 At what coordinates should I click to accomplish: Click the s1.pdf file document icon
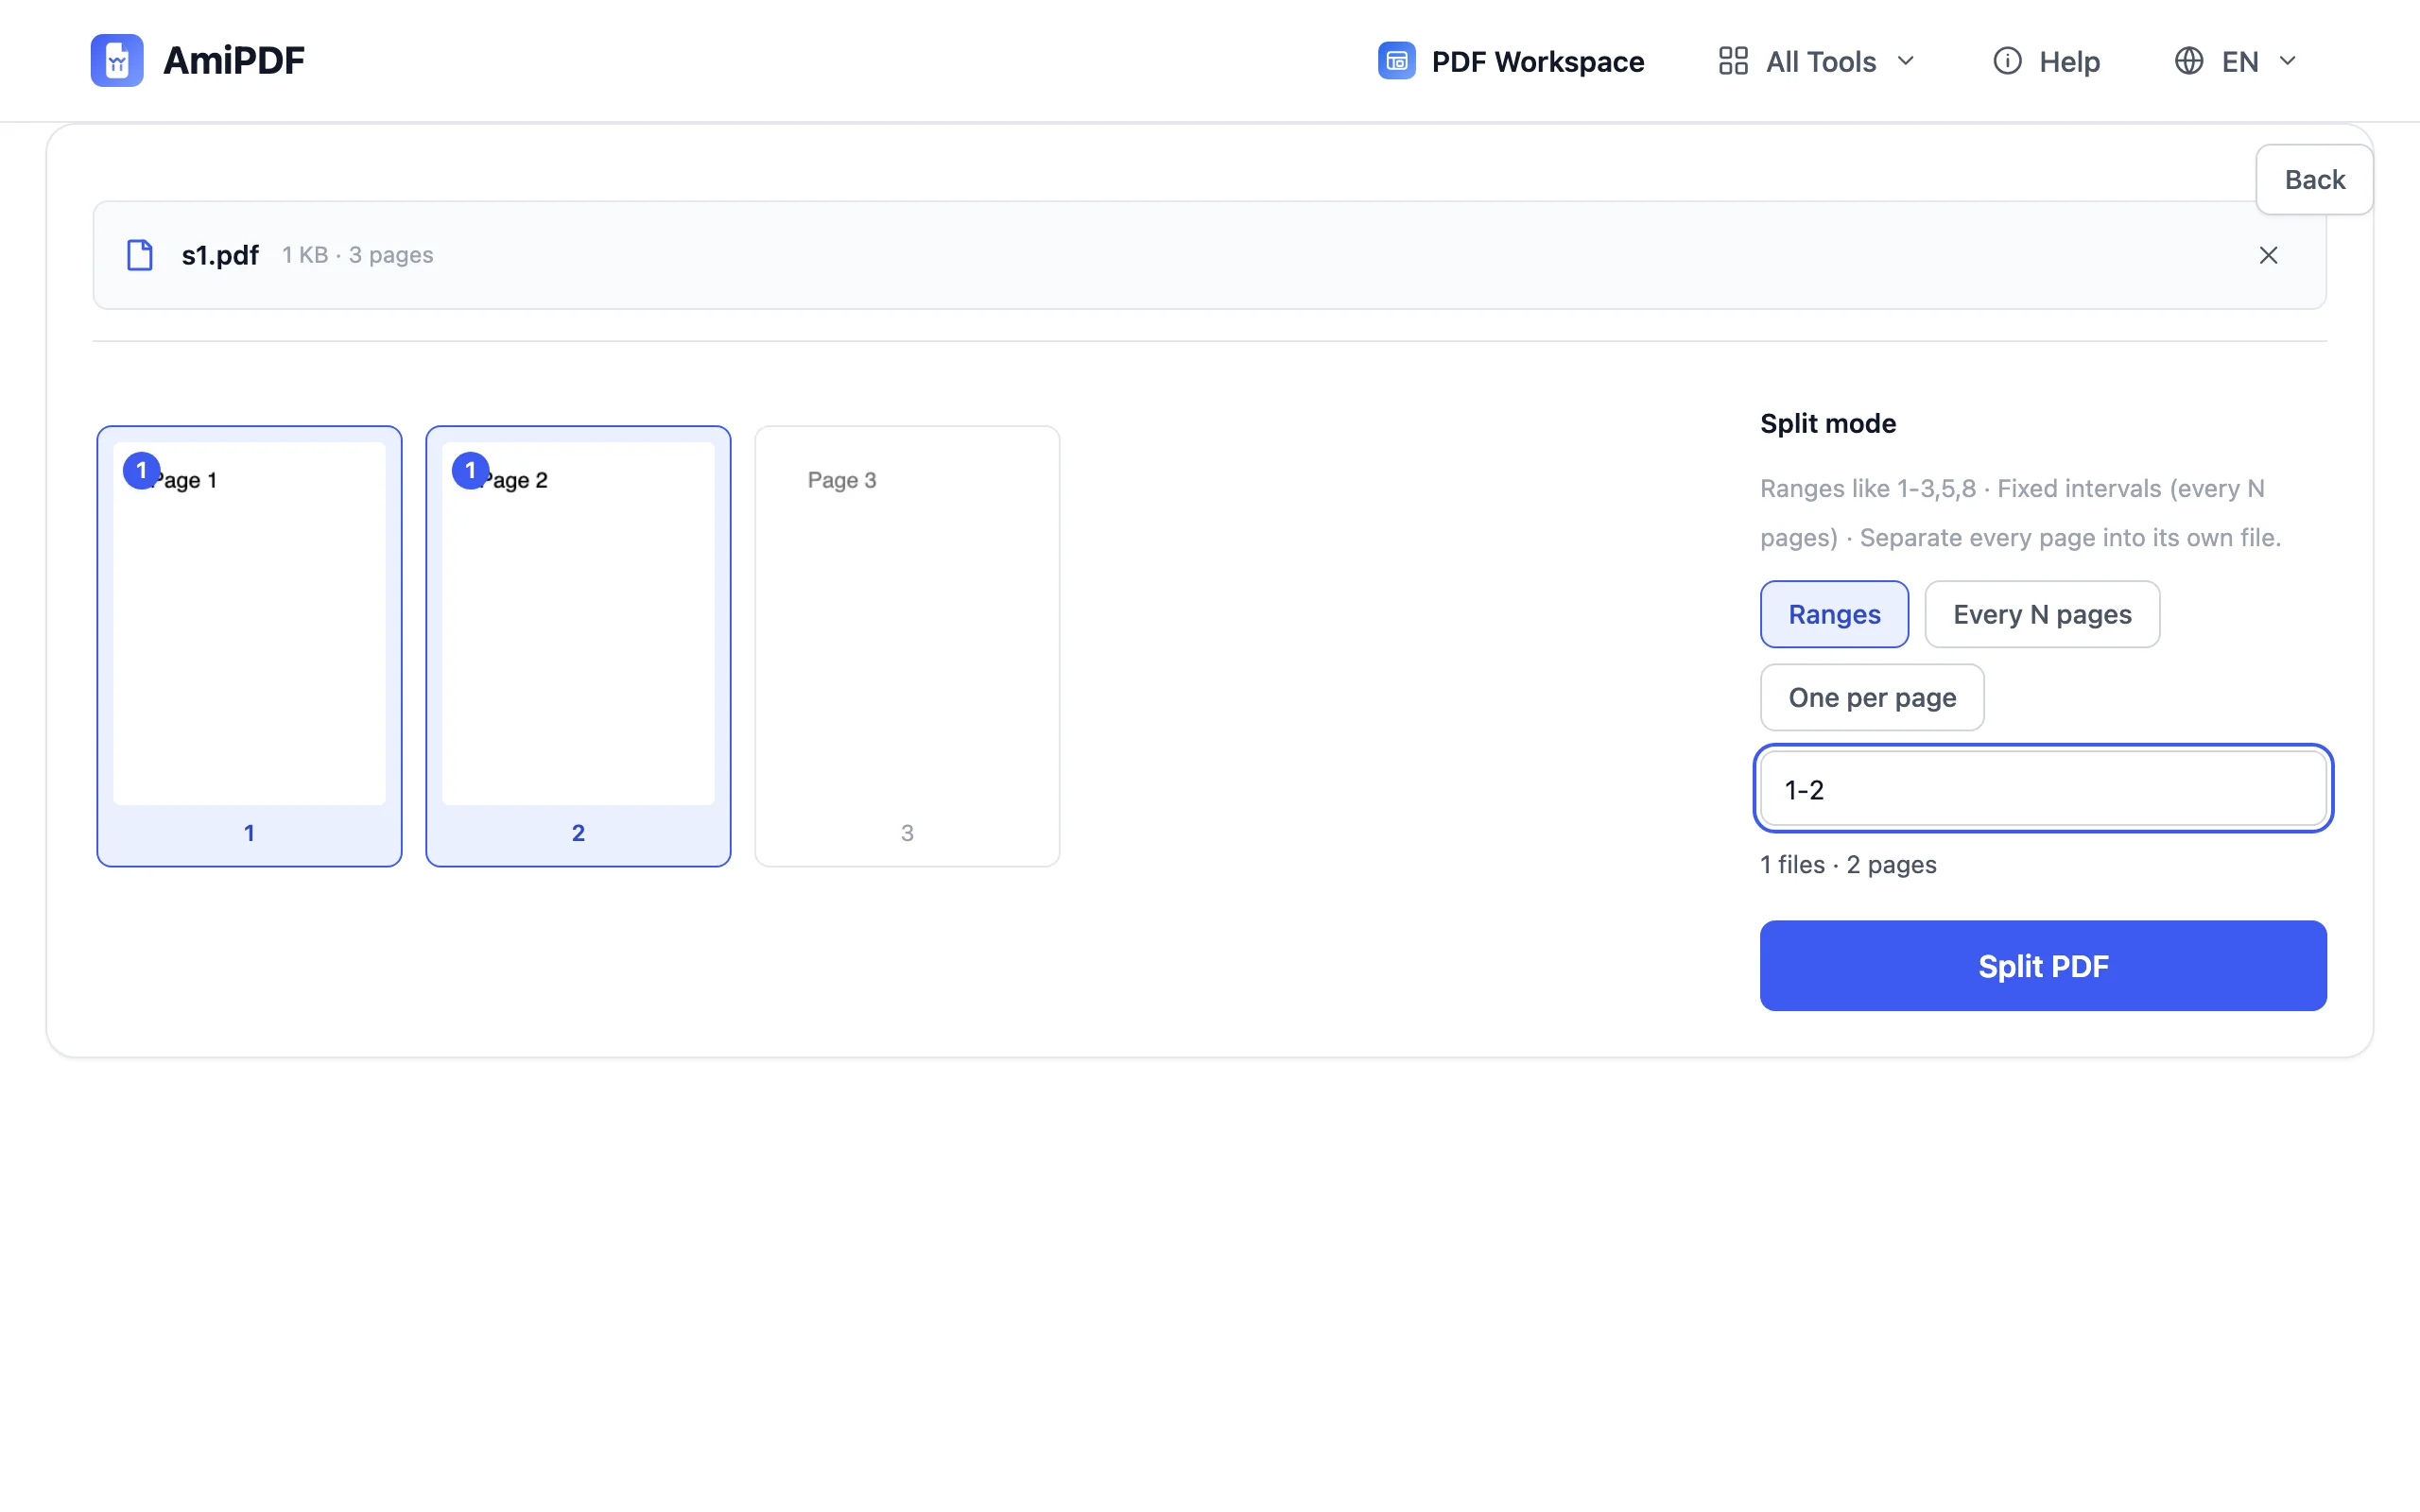pos(140,255)
